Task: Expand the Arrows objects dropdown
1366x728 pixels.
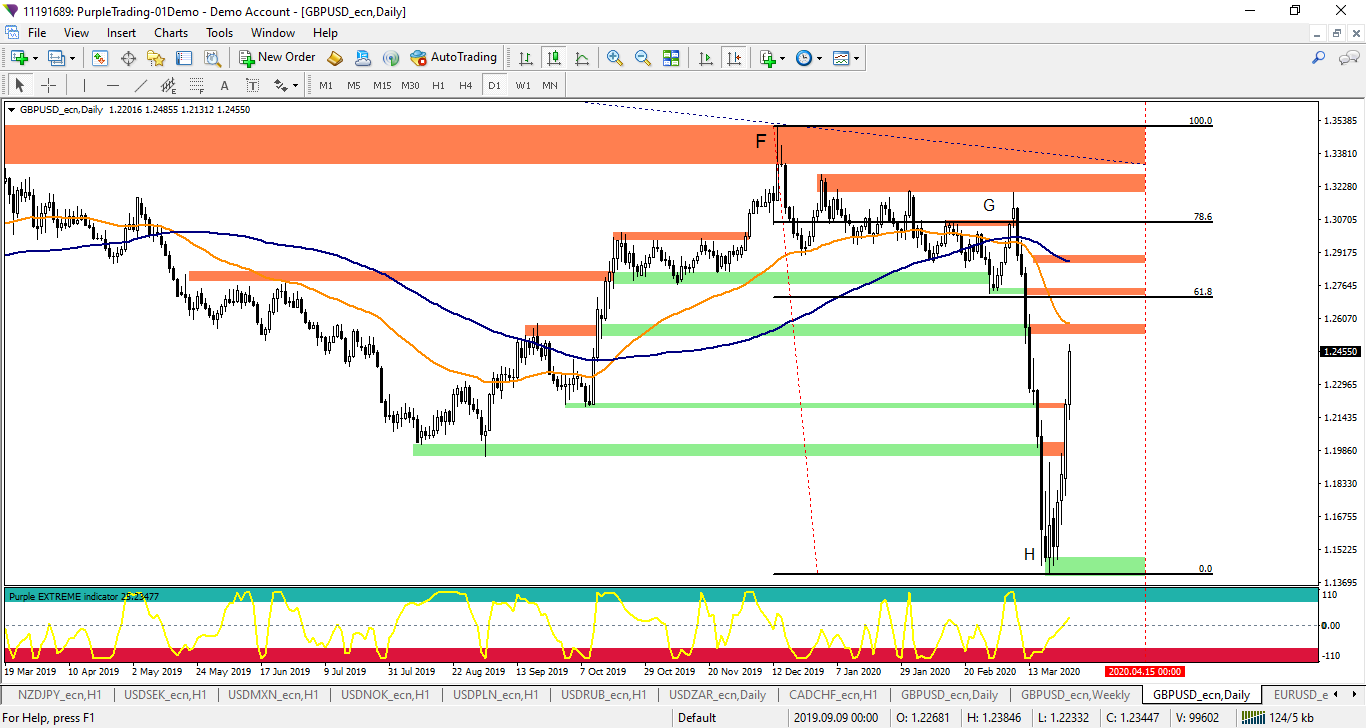Action: coord(296,85)
